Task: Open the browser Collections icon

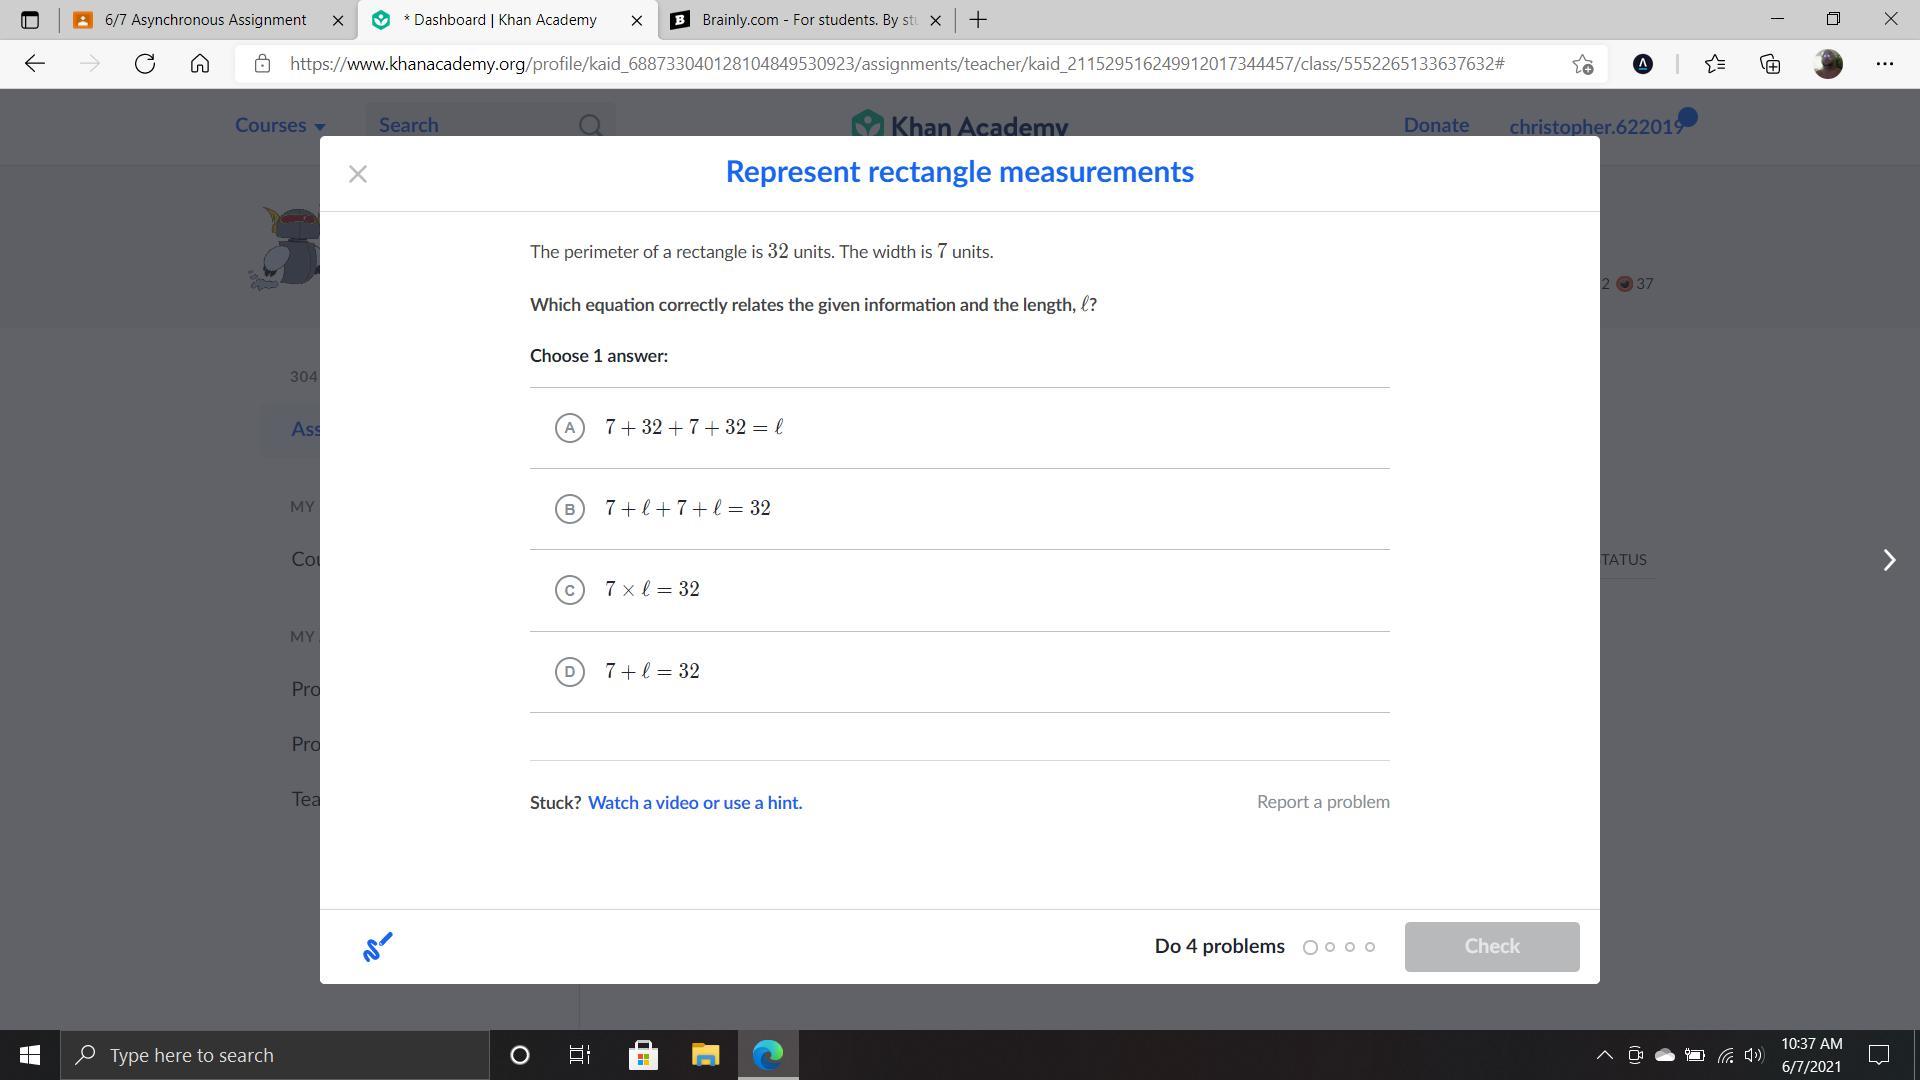Action: point(1770,64)
